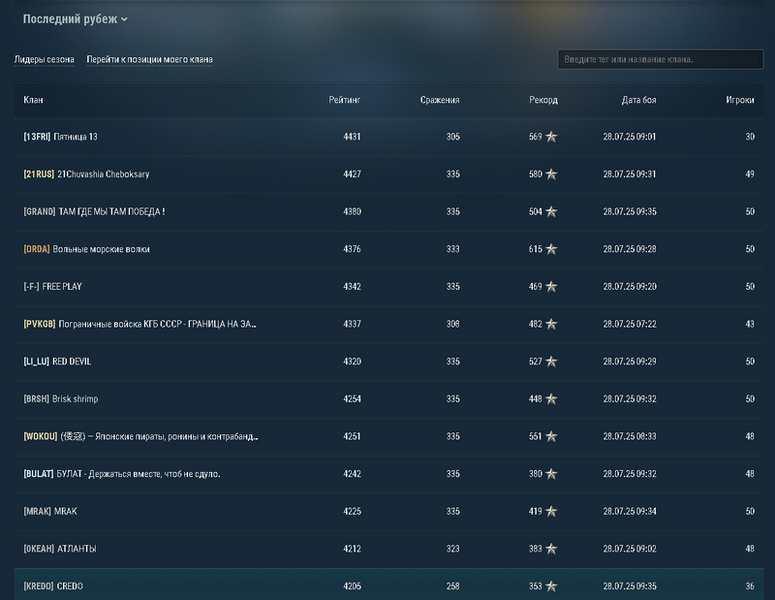Click the star icon in the GRAND clan row
The height and width of the screenshot is (600, 775).
pyautogui.click(x=551, y=212)
